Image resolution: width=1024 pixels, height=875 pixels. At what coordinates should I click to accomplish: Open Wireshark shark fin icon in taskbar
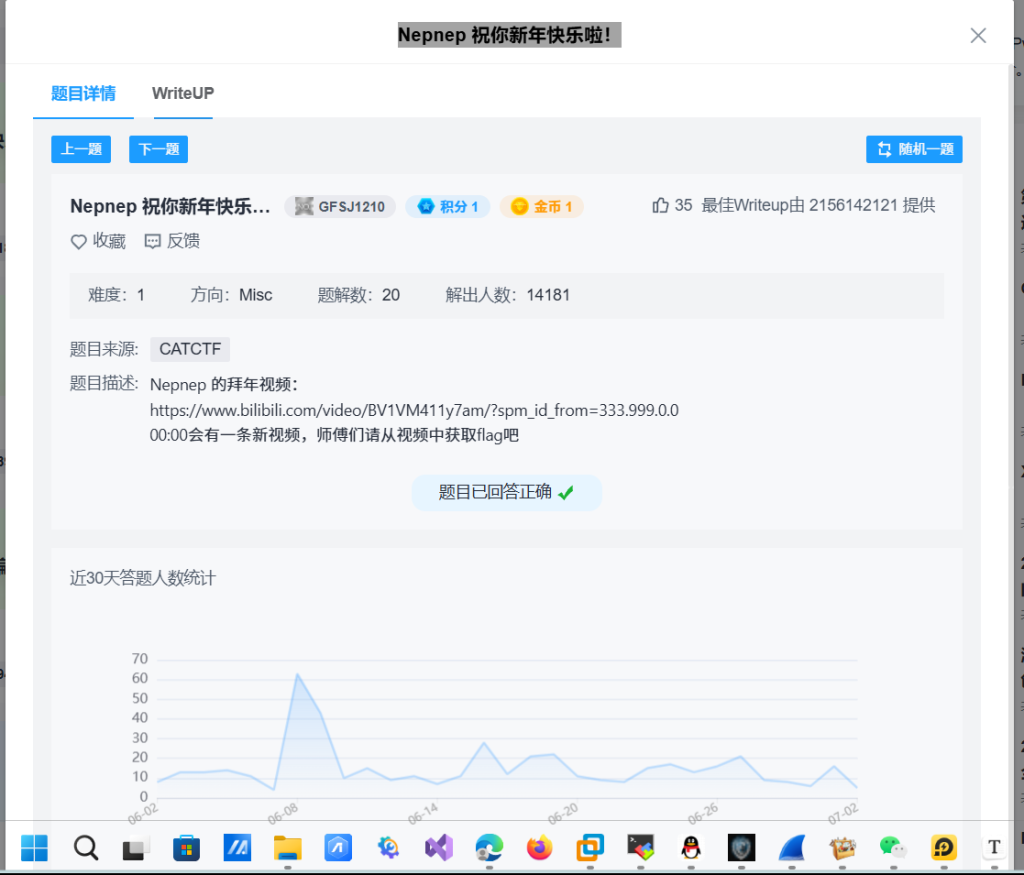pos(792,848)
